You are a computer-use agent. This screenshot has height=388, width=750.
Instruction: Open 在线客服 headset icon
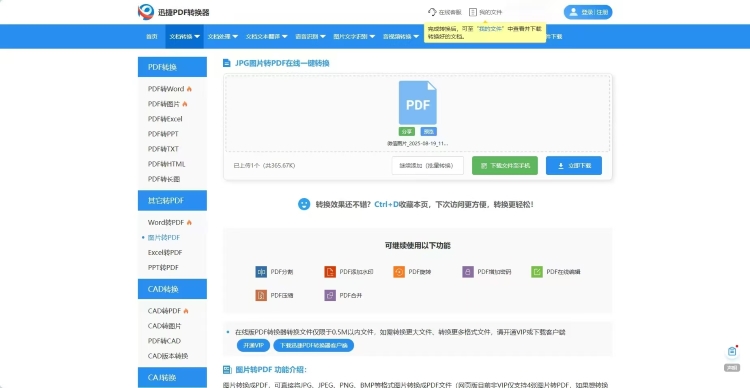click(x=432, y=12)
